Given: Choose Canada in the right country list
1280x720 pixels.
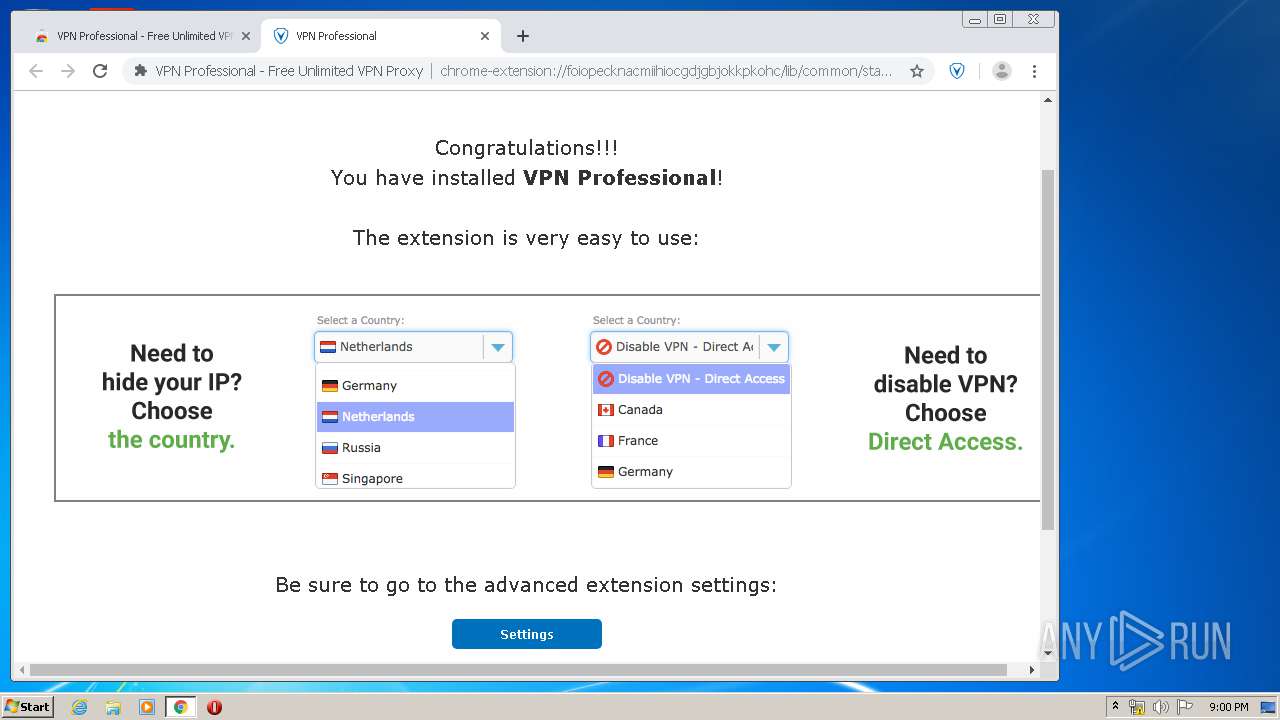Looking at the screenshot, I should pos(691,410).
